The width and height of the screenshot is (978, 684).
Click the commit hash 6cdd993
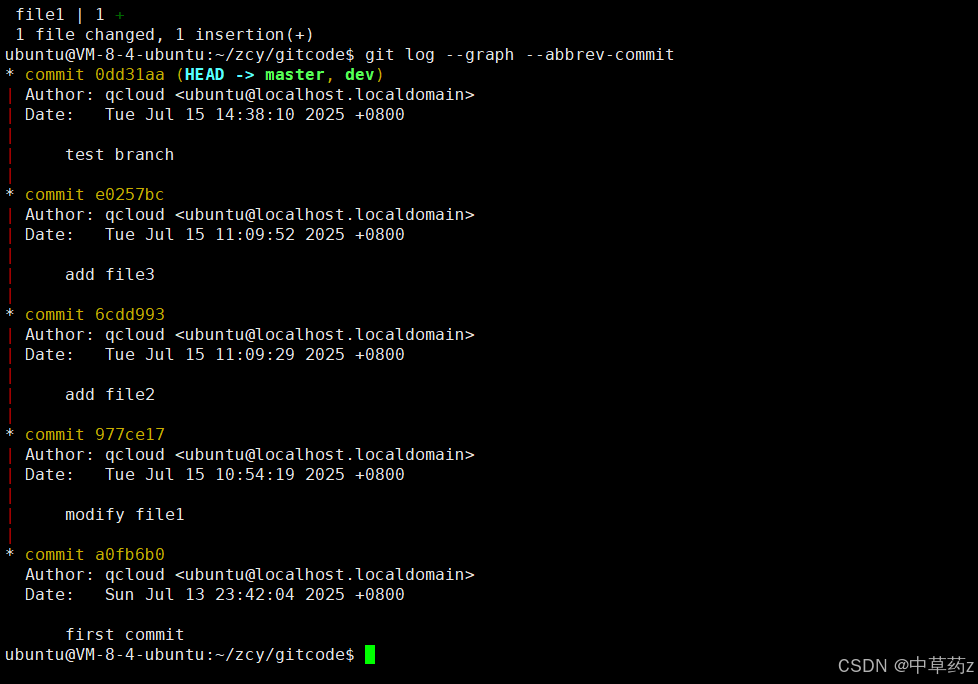[130, 315]
